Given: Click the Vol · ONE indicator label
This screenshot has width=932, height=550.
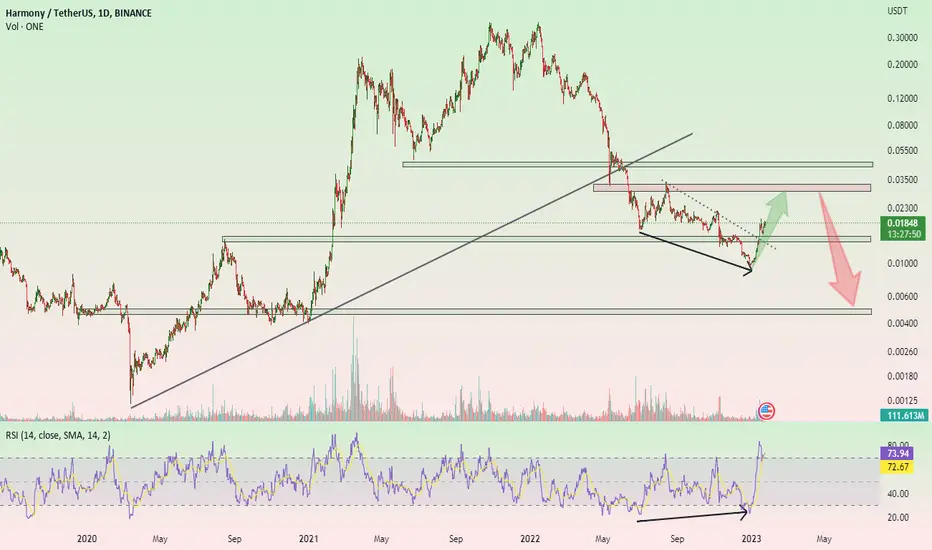Looking at the screenshot, I should click(24, 26).
